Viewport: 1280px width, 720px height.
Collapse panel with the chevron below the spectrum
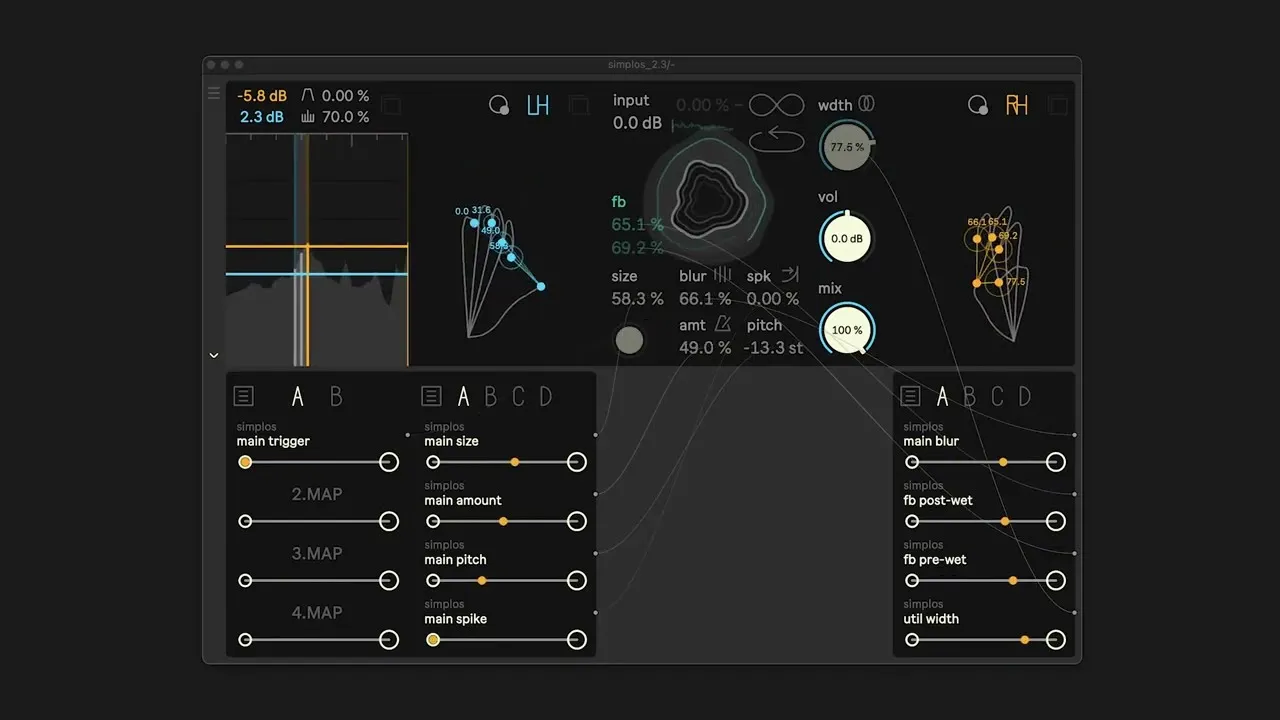(213, 355)
